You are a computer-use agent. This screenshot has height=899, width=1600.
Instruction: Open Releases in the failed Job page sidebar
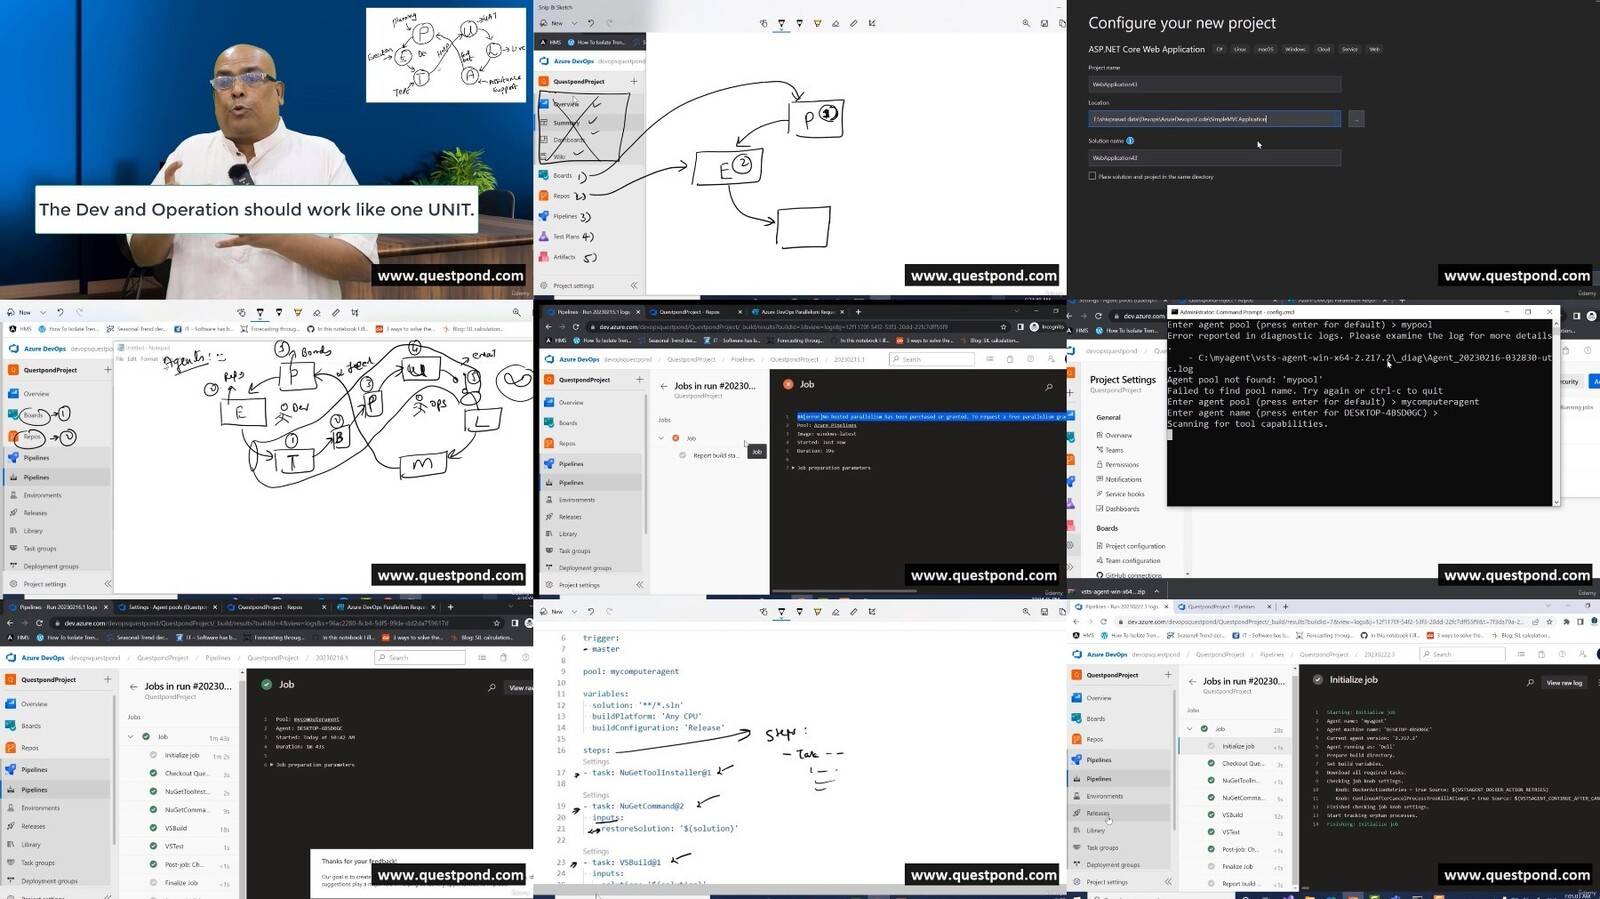(570, 517)
